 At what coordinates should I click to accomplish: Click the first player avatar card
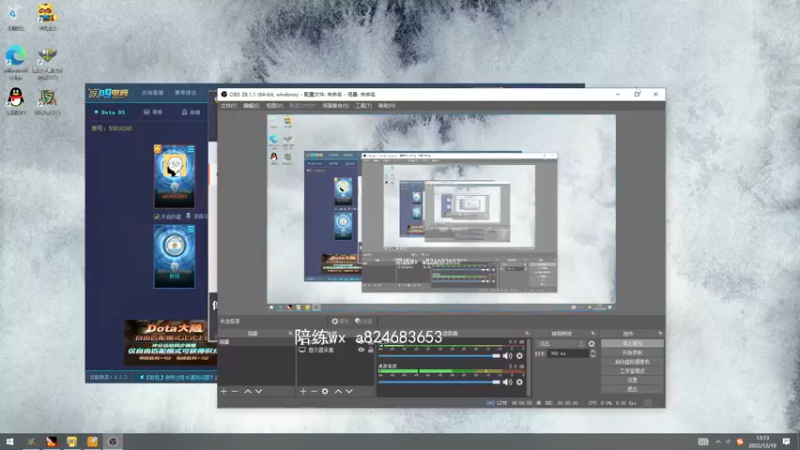[174, 177]
